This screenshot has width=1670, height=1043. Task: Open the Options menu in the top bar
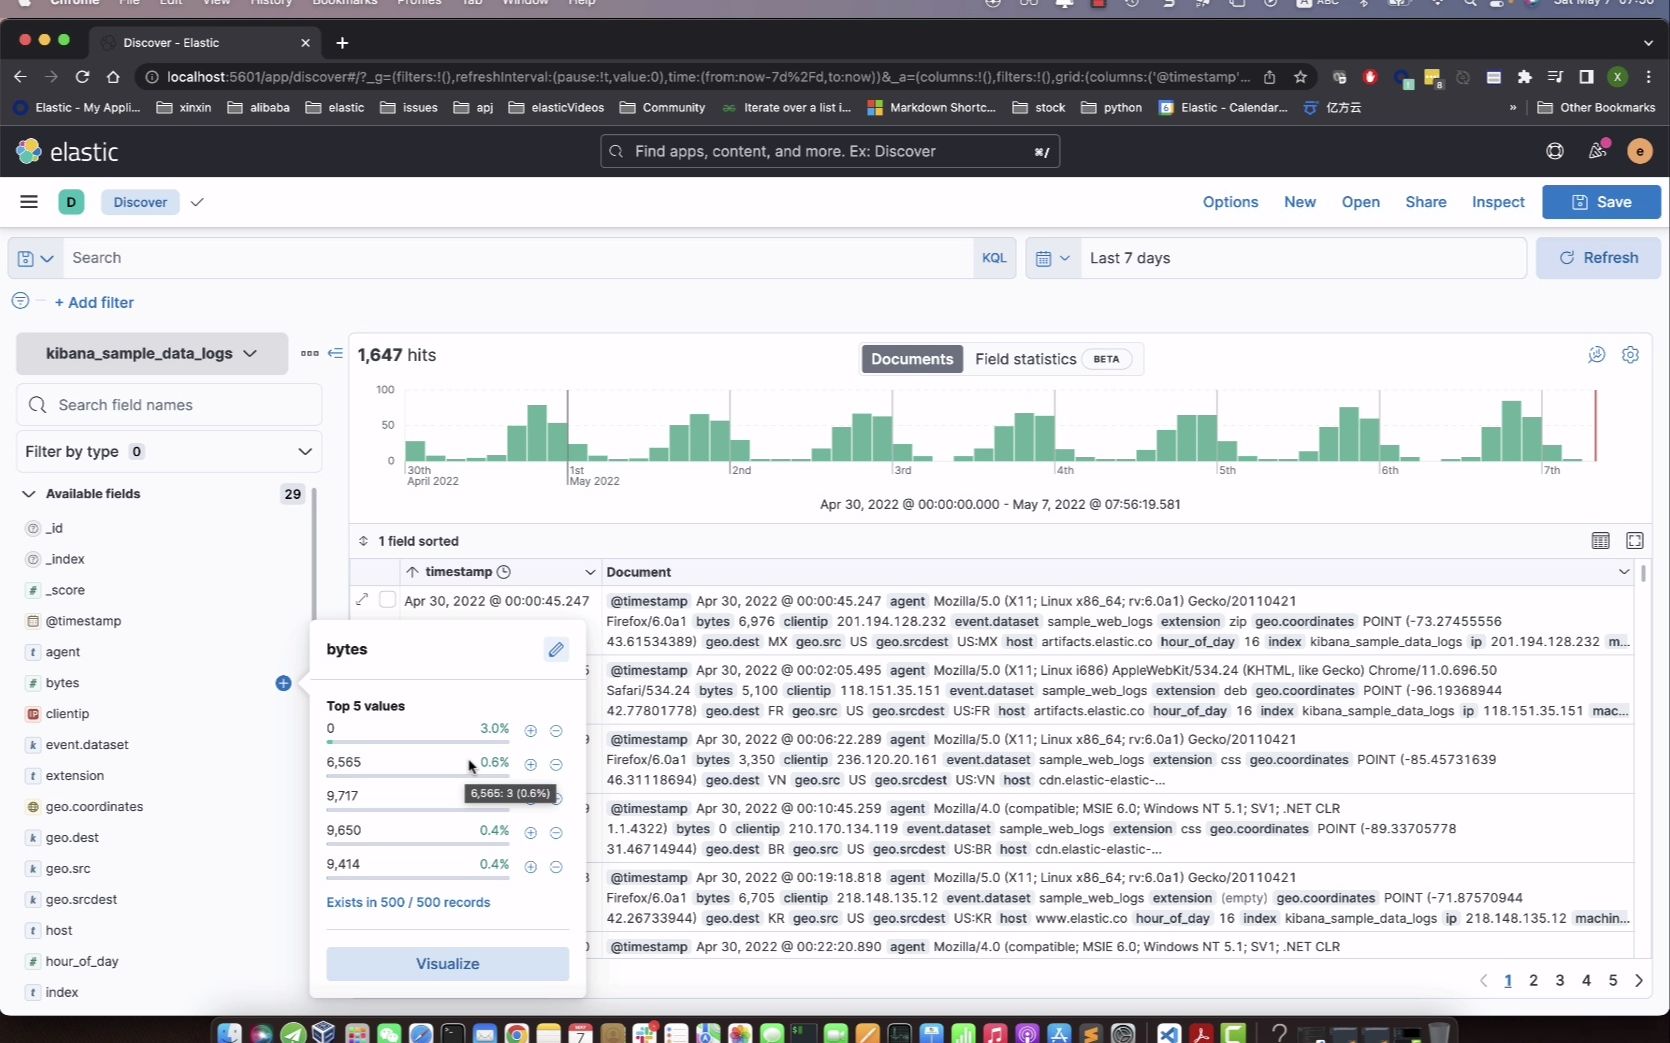(1230, 202)
